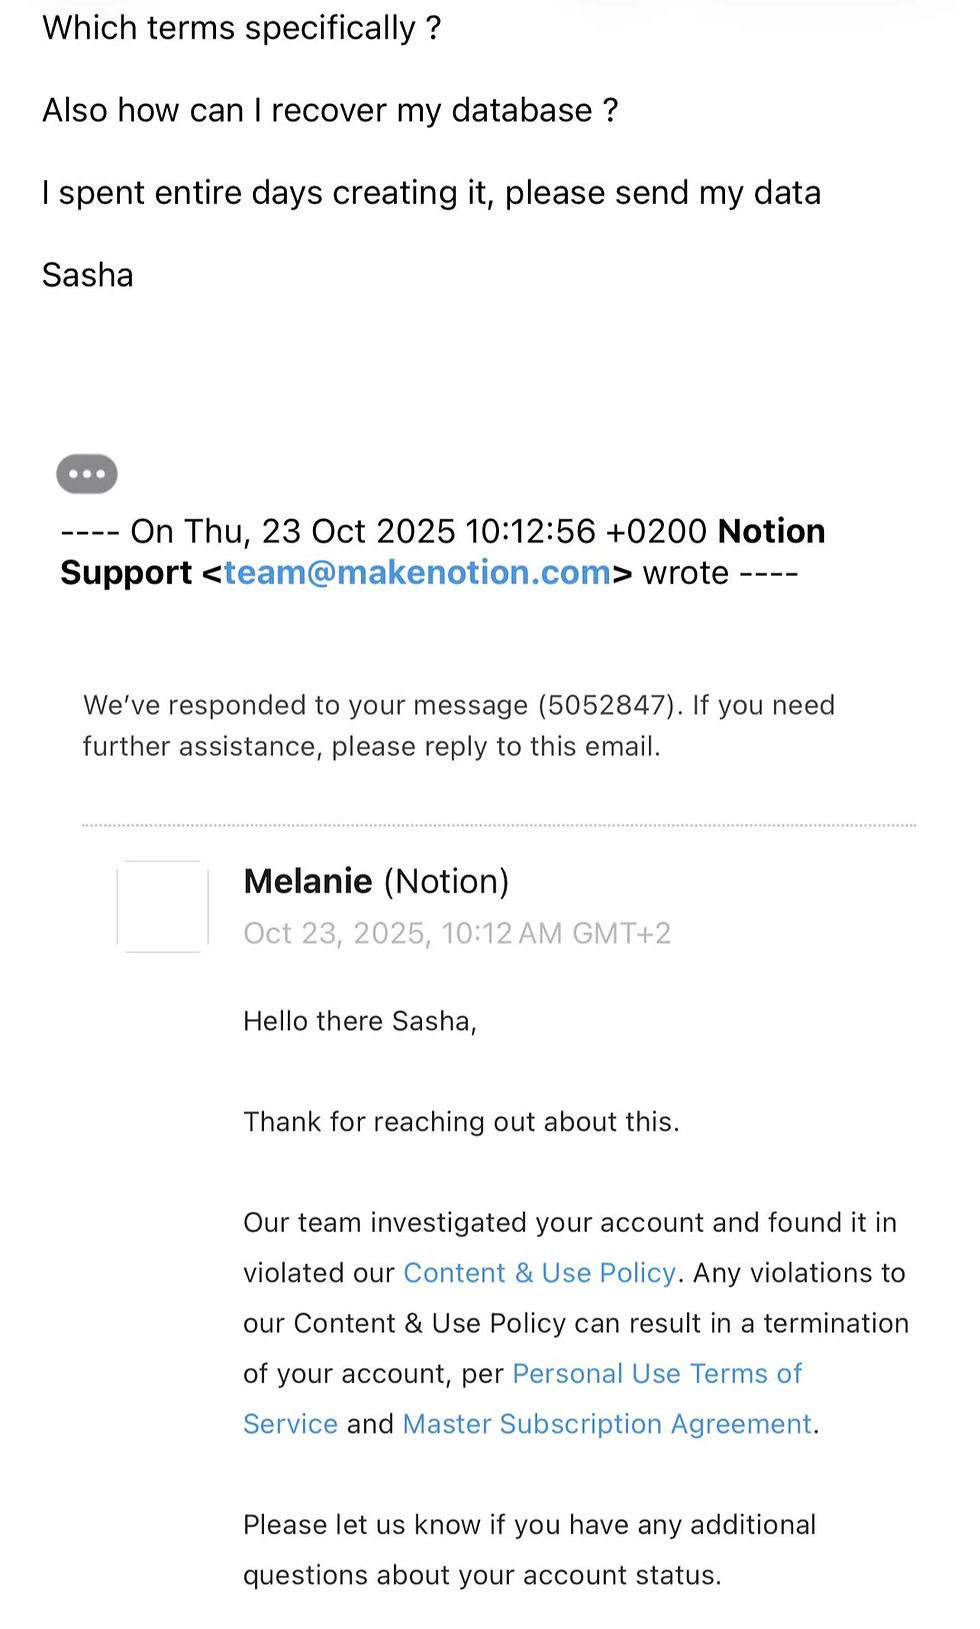Click the Oct 23, 2025 reply timestamp
Screen dimensions: 980x1629
coord(457,933)
